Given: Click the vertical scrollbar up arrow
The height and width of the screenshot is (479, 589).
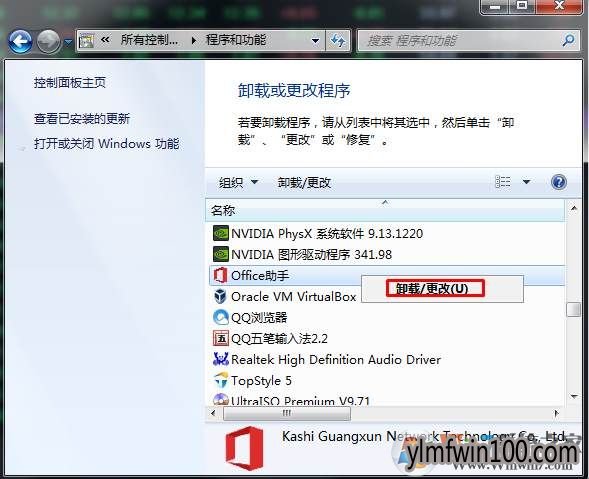Looking at the screenshot, I should [574, 208].
